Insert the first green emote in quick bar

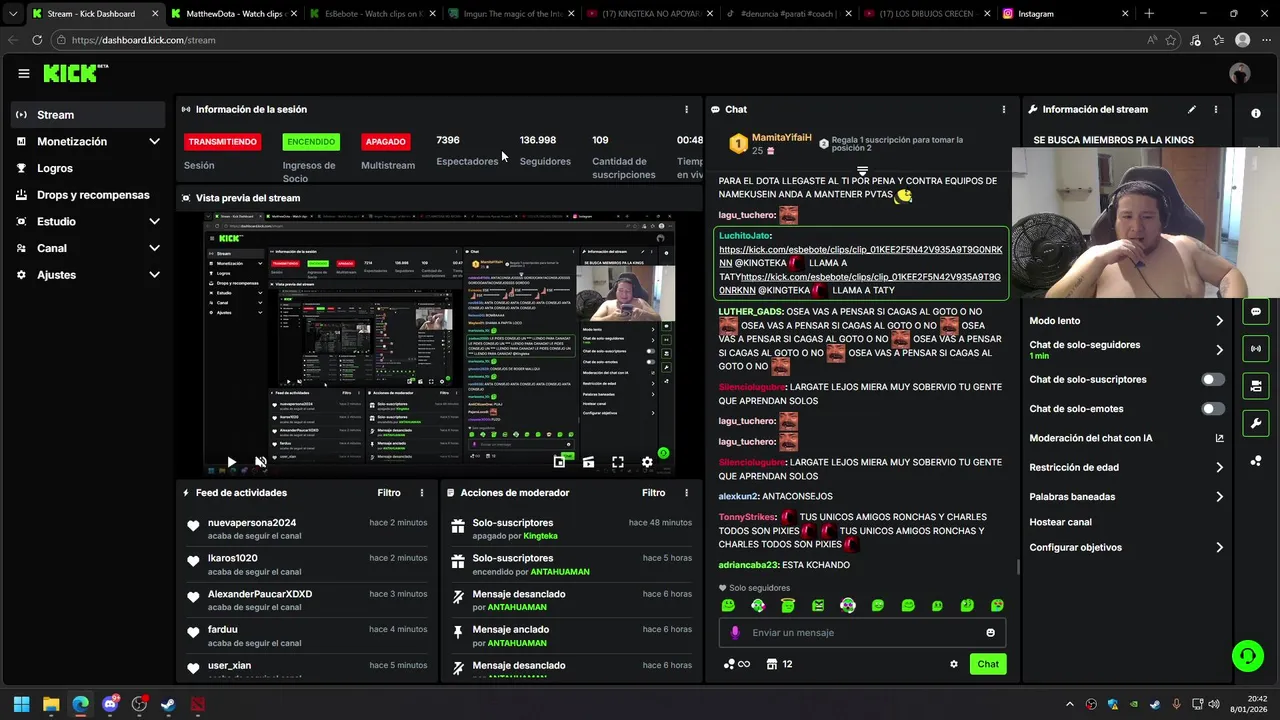(728, 605)
